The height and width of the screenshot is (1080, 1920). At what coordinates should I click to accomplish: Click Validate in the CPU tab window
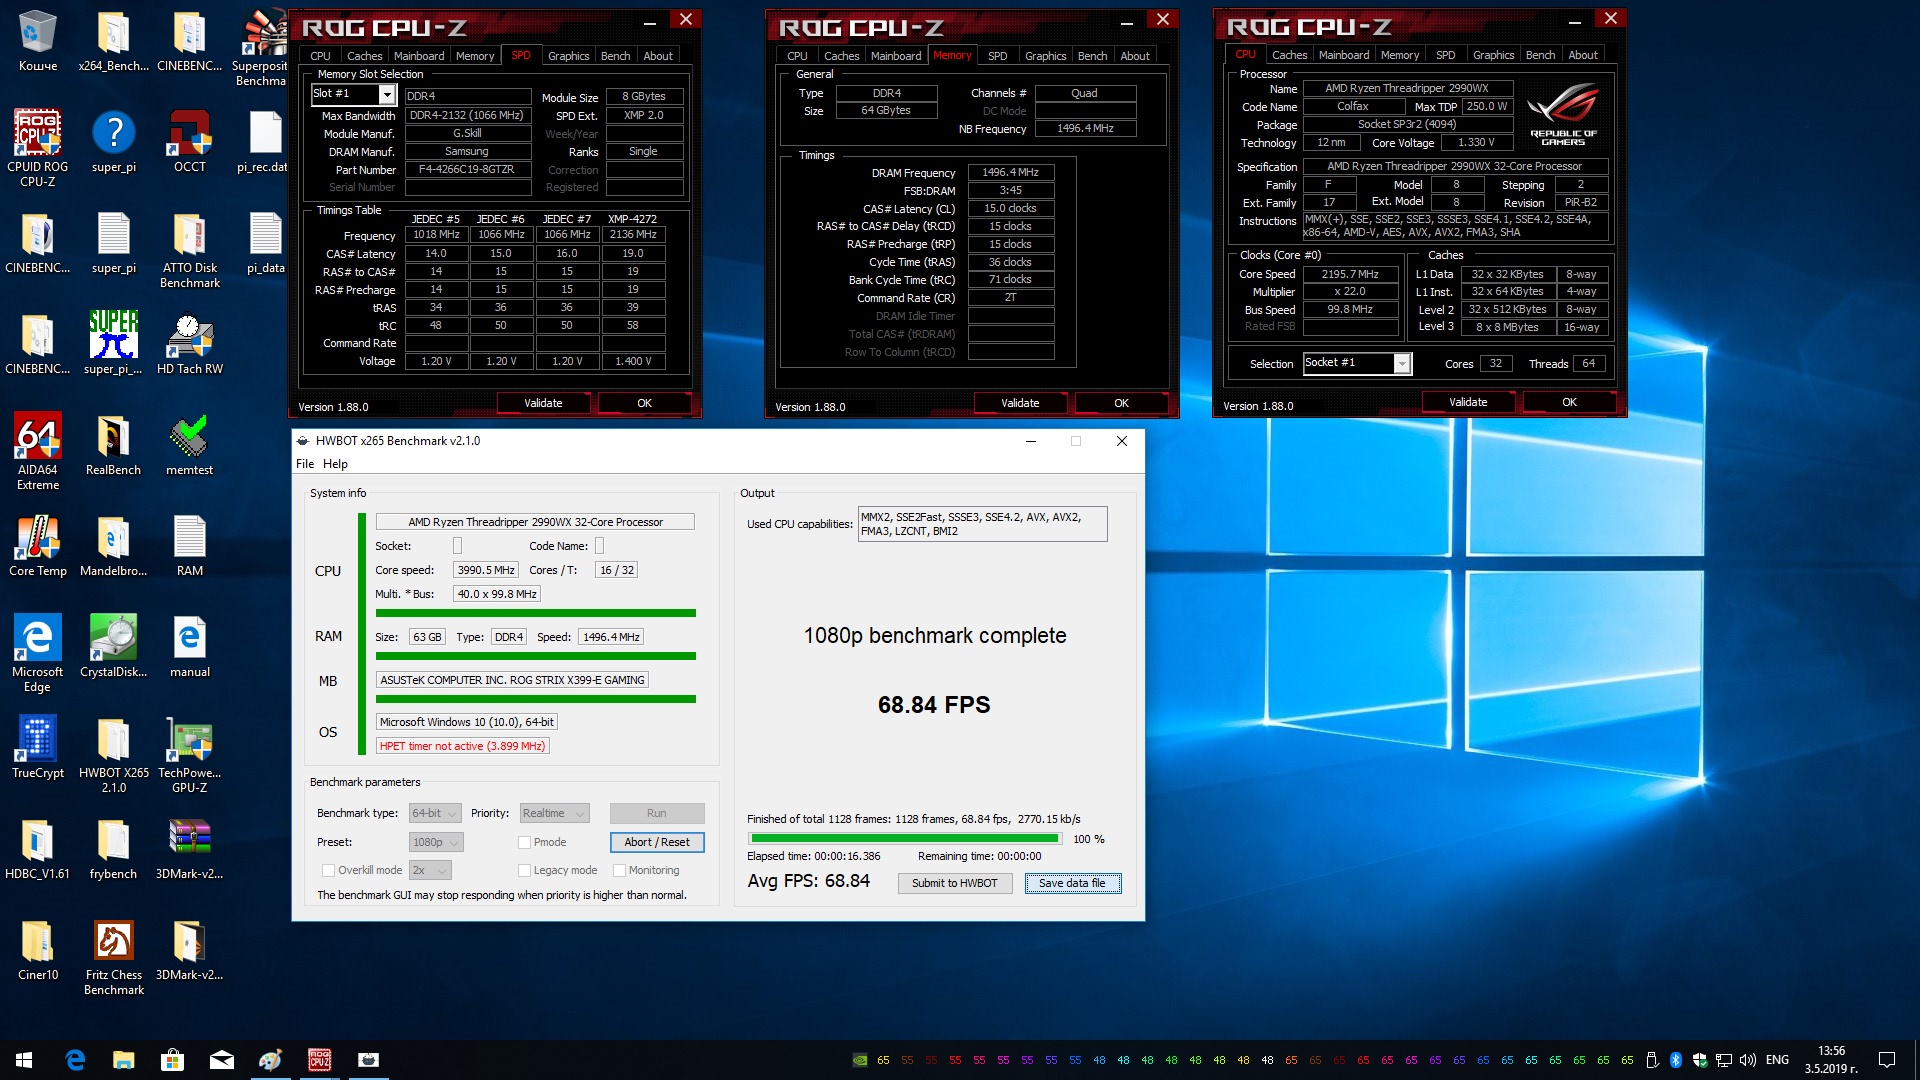(x=1468, y=402)
